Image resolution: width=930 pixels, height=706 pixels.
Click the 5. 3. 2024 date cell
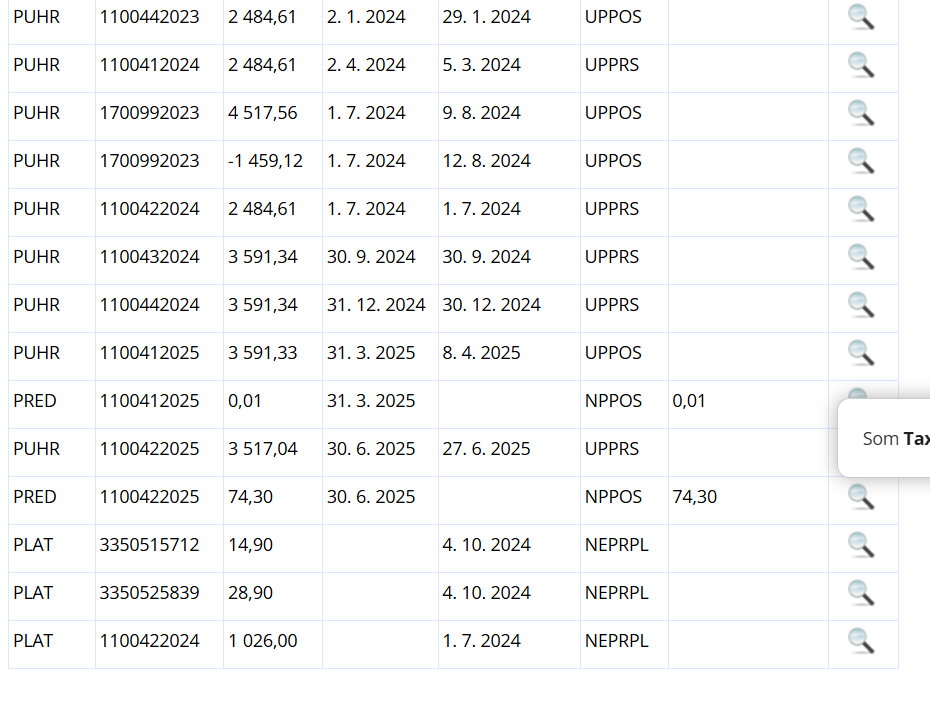pyautogui.click(x=481, y=65)
